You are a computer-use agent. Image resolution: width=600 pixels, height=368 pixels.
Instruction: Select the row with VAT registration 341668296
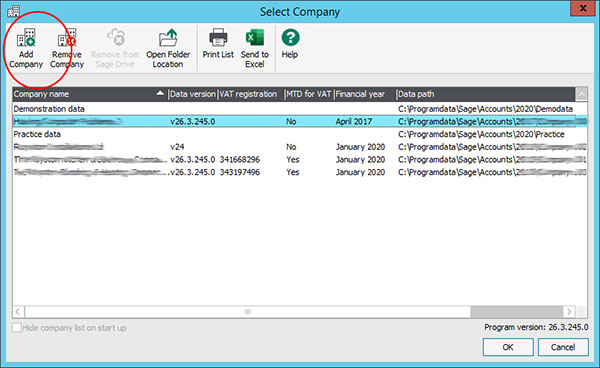click(x=300, y=160)
